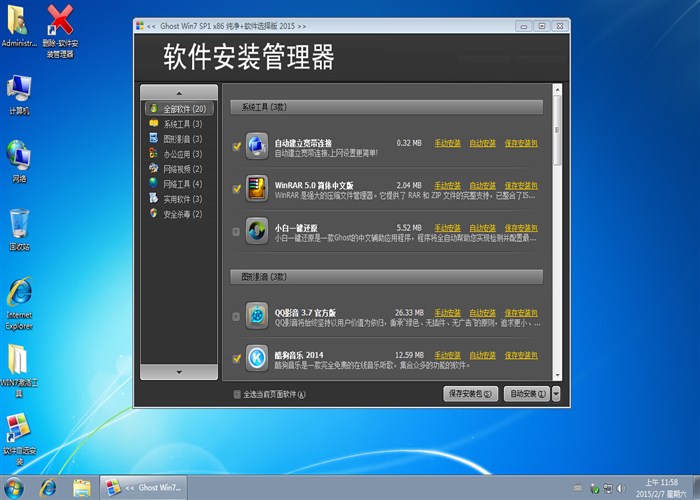Select the 网络视频 (2) category
Screen dimensions: 700x500
coord(179,169)
